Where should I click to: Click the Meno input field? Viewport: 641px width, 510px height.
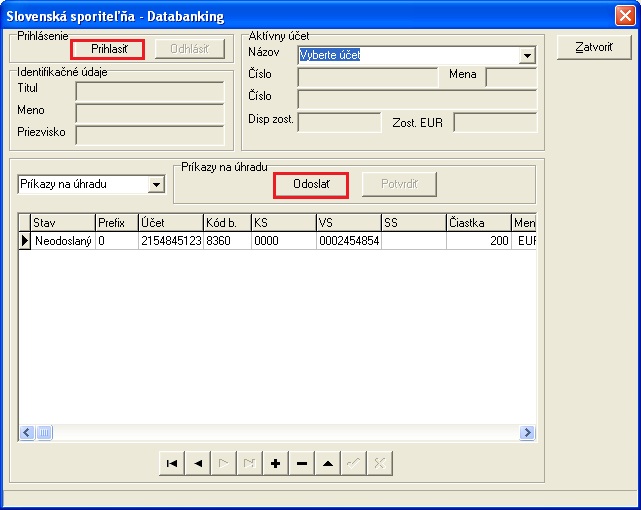pos(150,113)
